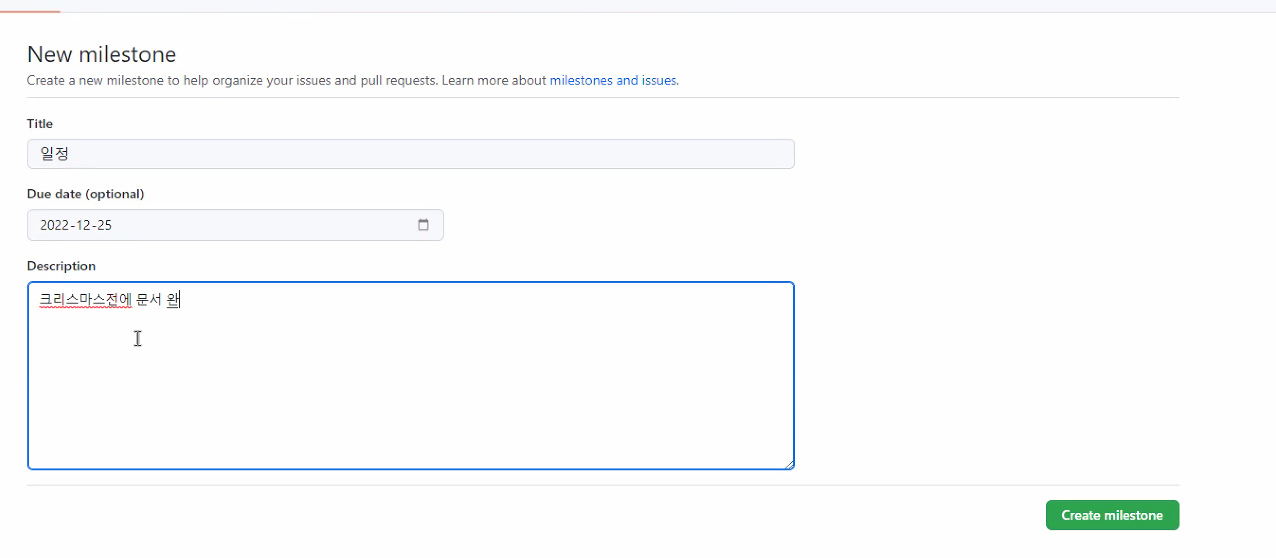Focus the Title input containing 일정
The height and width of the screenshot is (558, 1276).
411,154
